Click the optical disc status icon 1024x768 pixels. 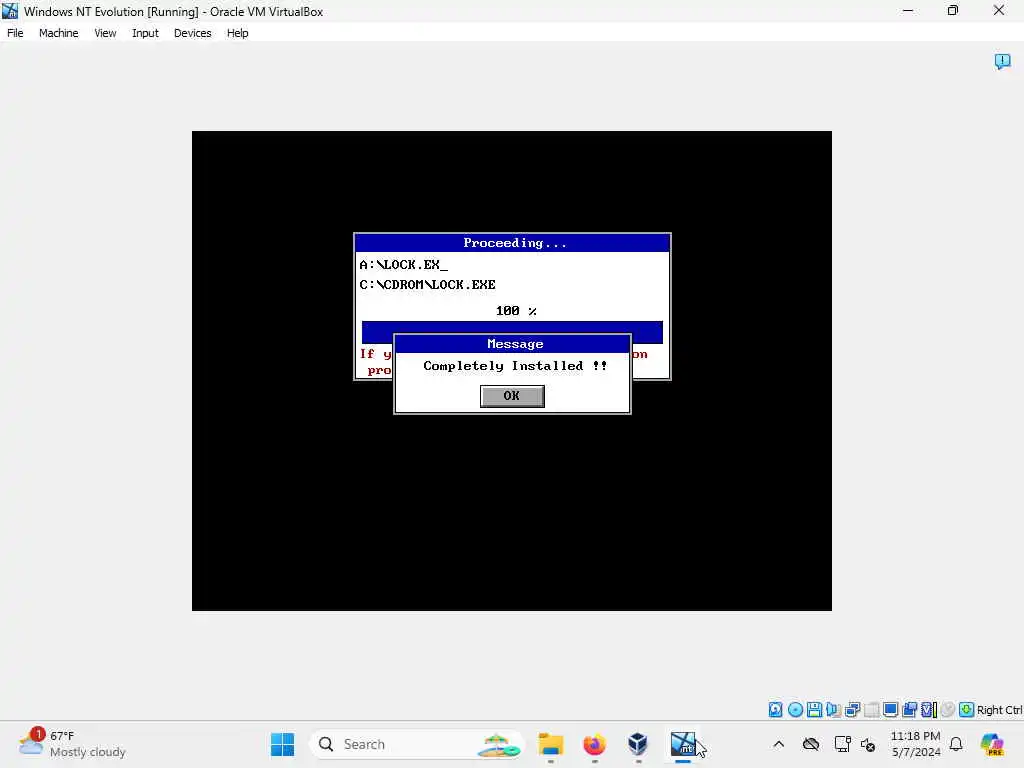point(795,709)
